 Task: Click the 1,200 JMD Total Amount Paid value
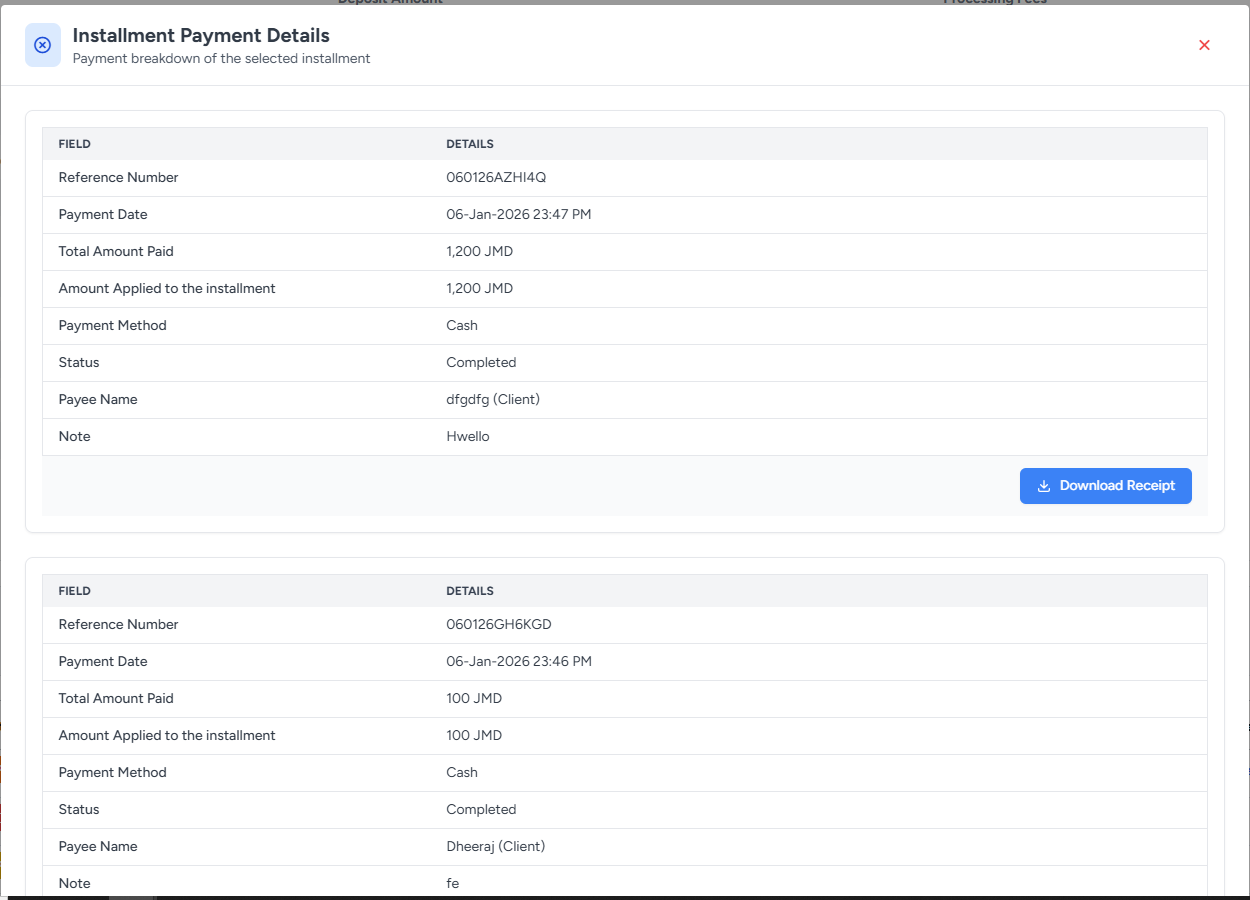[479, 252]
